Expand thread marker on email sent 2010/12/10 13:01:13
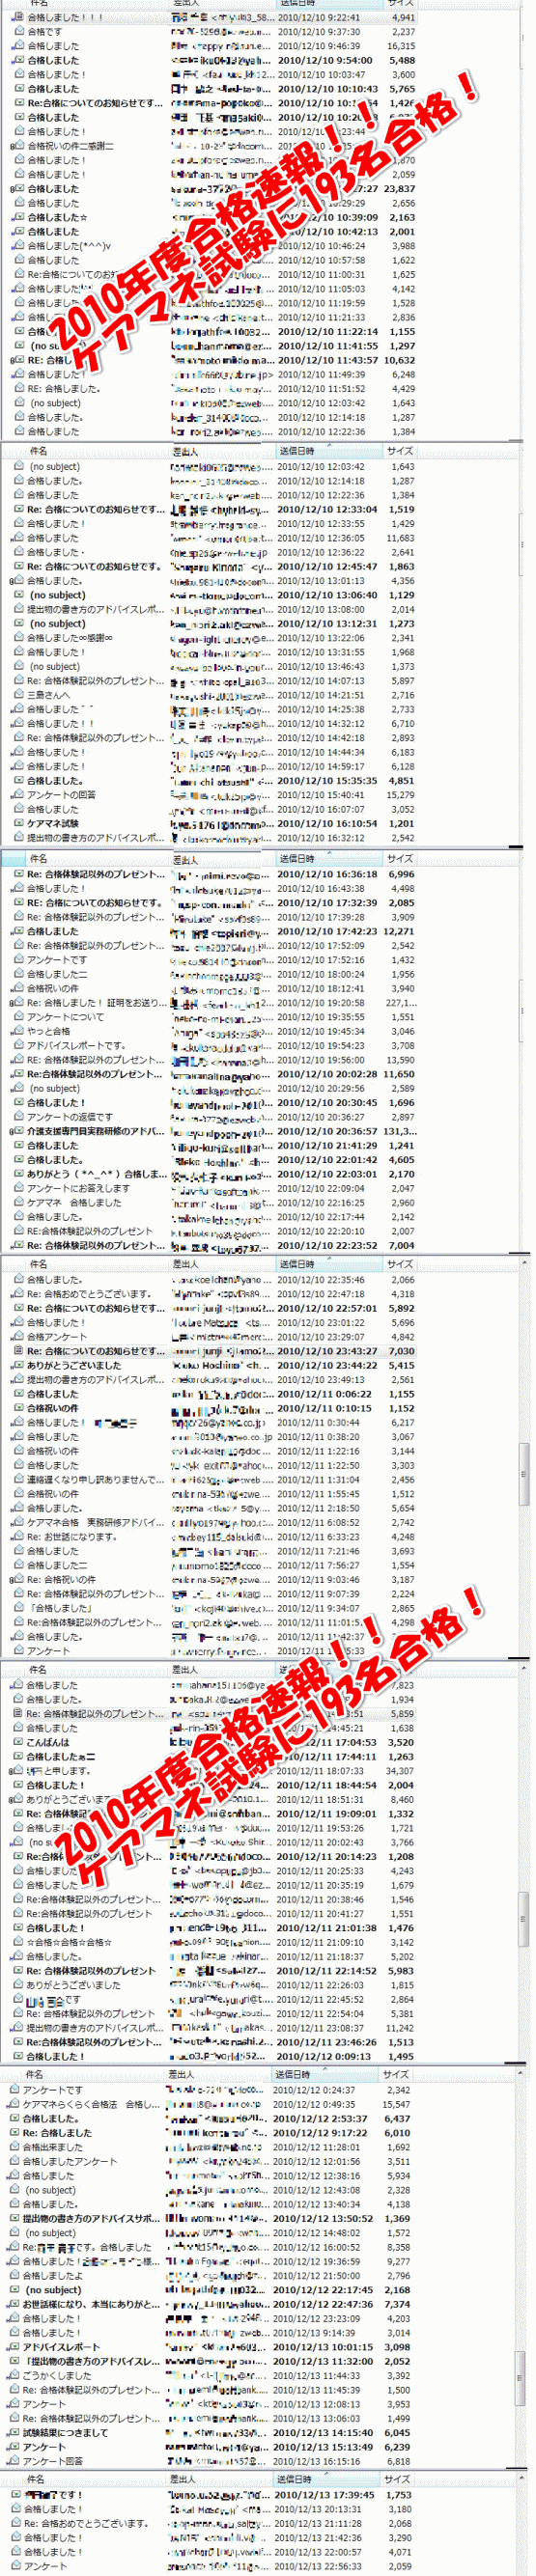 (10, 581)
